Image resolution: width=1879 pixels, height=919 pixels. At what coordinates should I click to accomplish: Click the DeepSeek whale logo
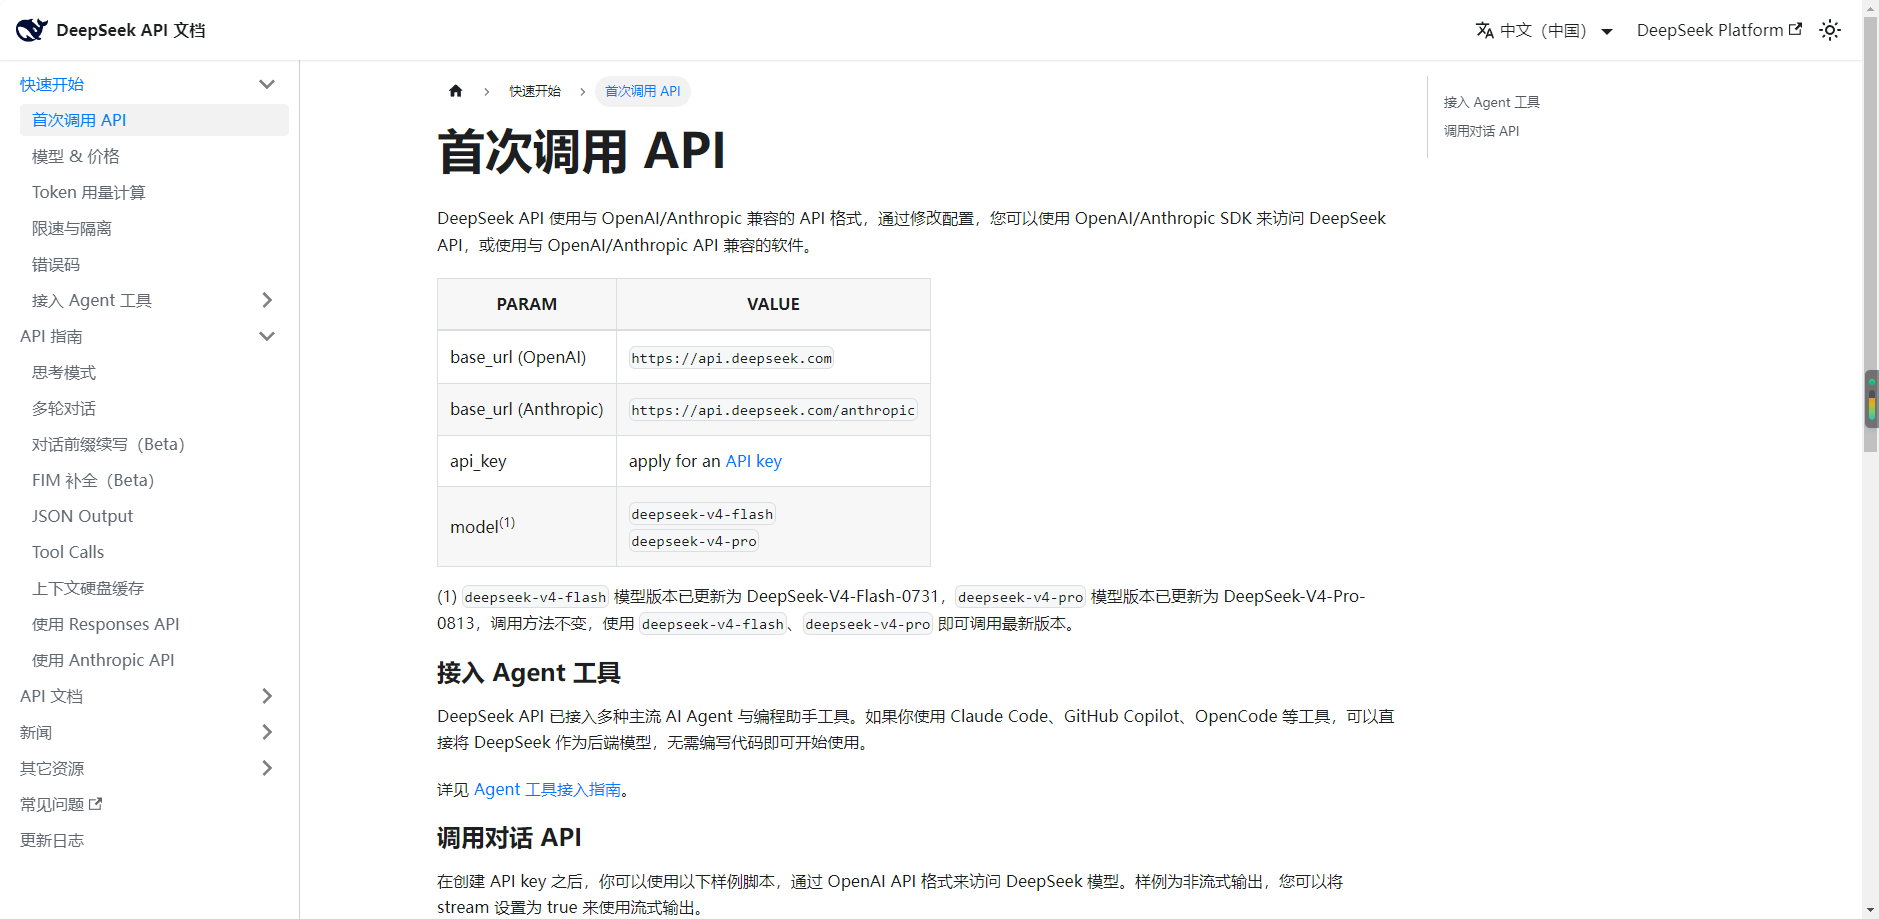click(x=32, y=30)
